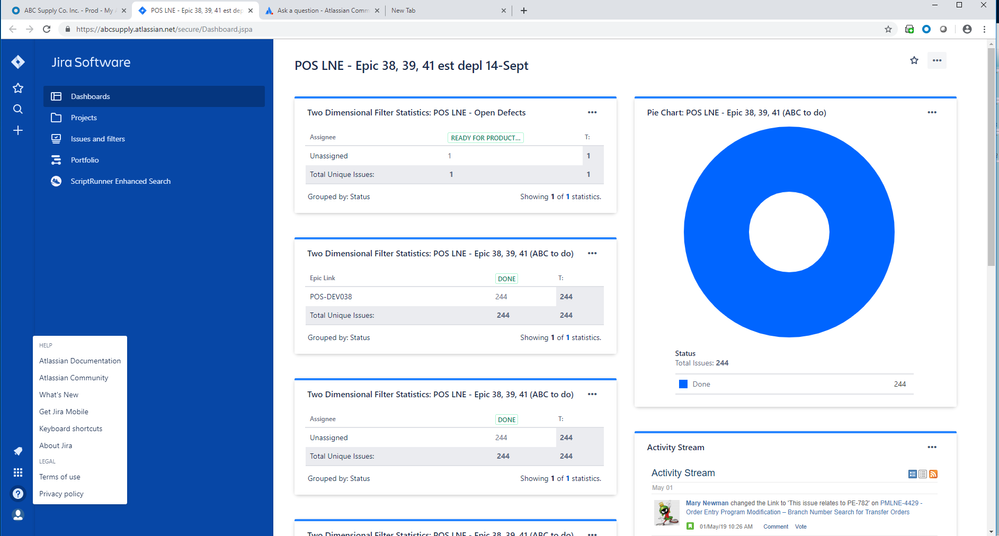Click Unassigned in Open Defects gadget
This screenshot has height=536, width=999.
point(329,156)
